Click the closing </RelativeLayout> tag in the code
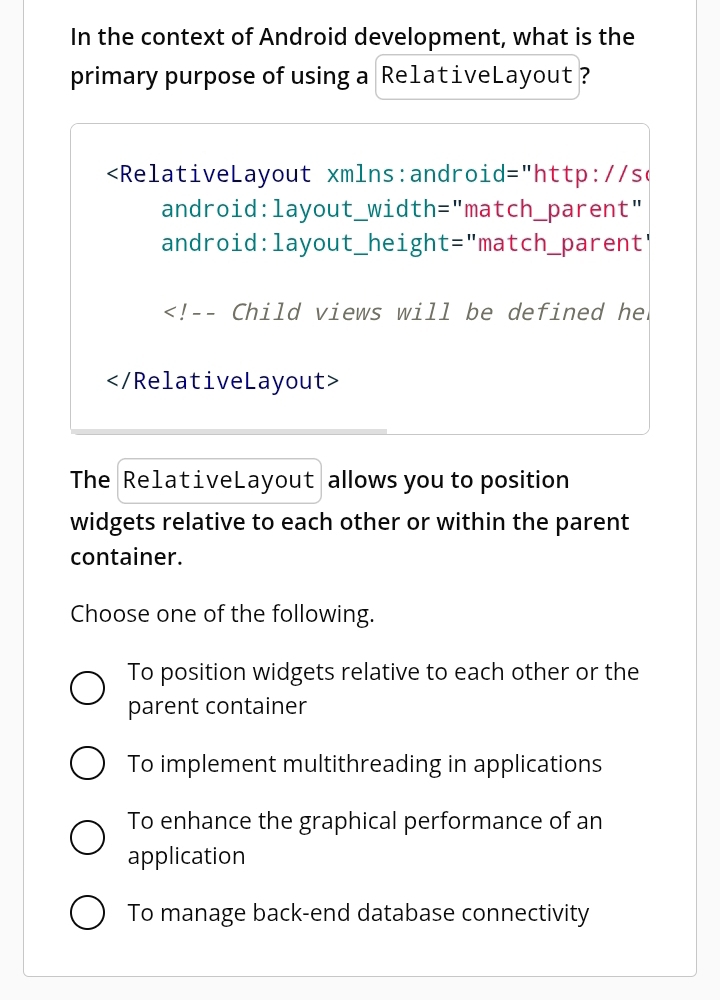 pyautogui.click(x=222, y=381)
